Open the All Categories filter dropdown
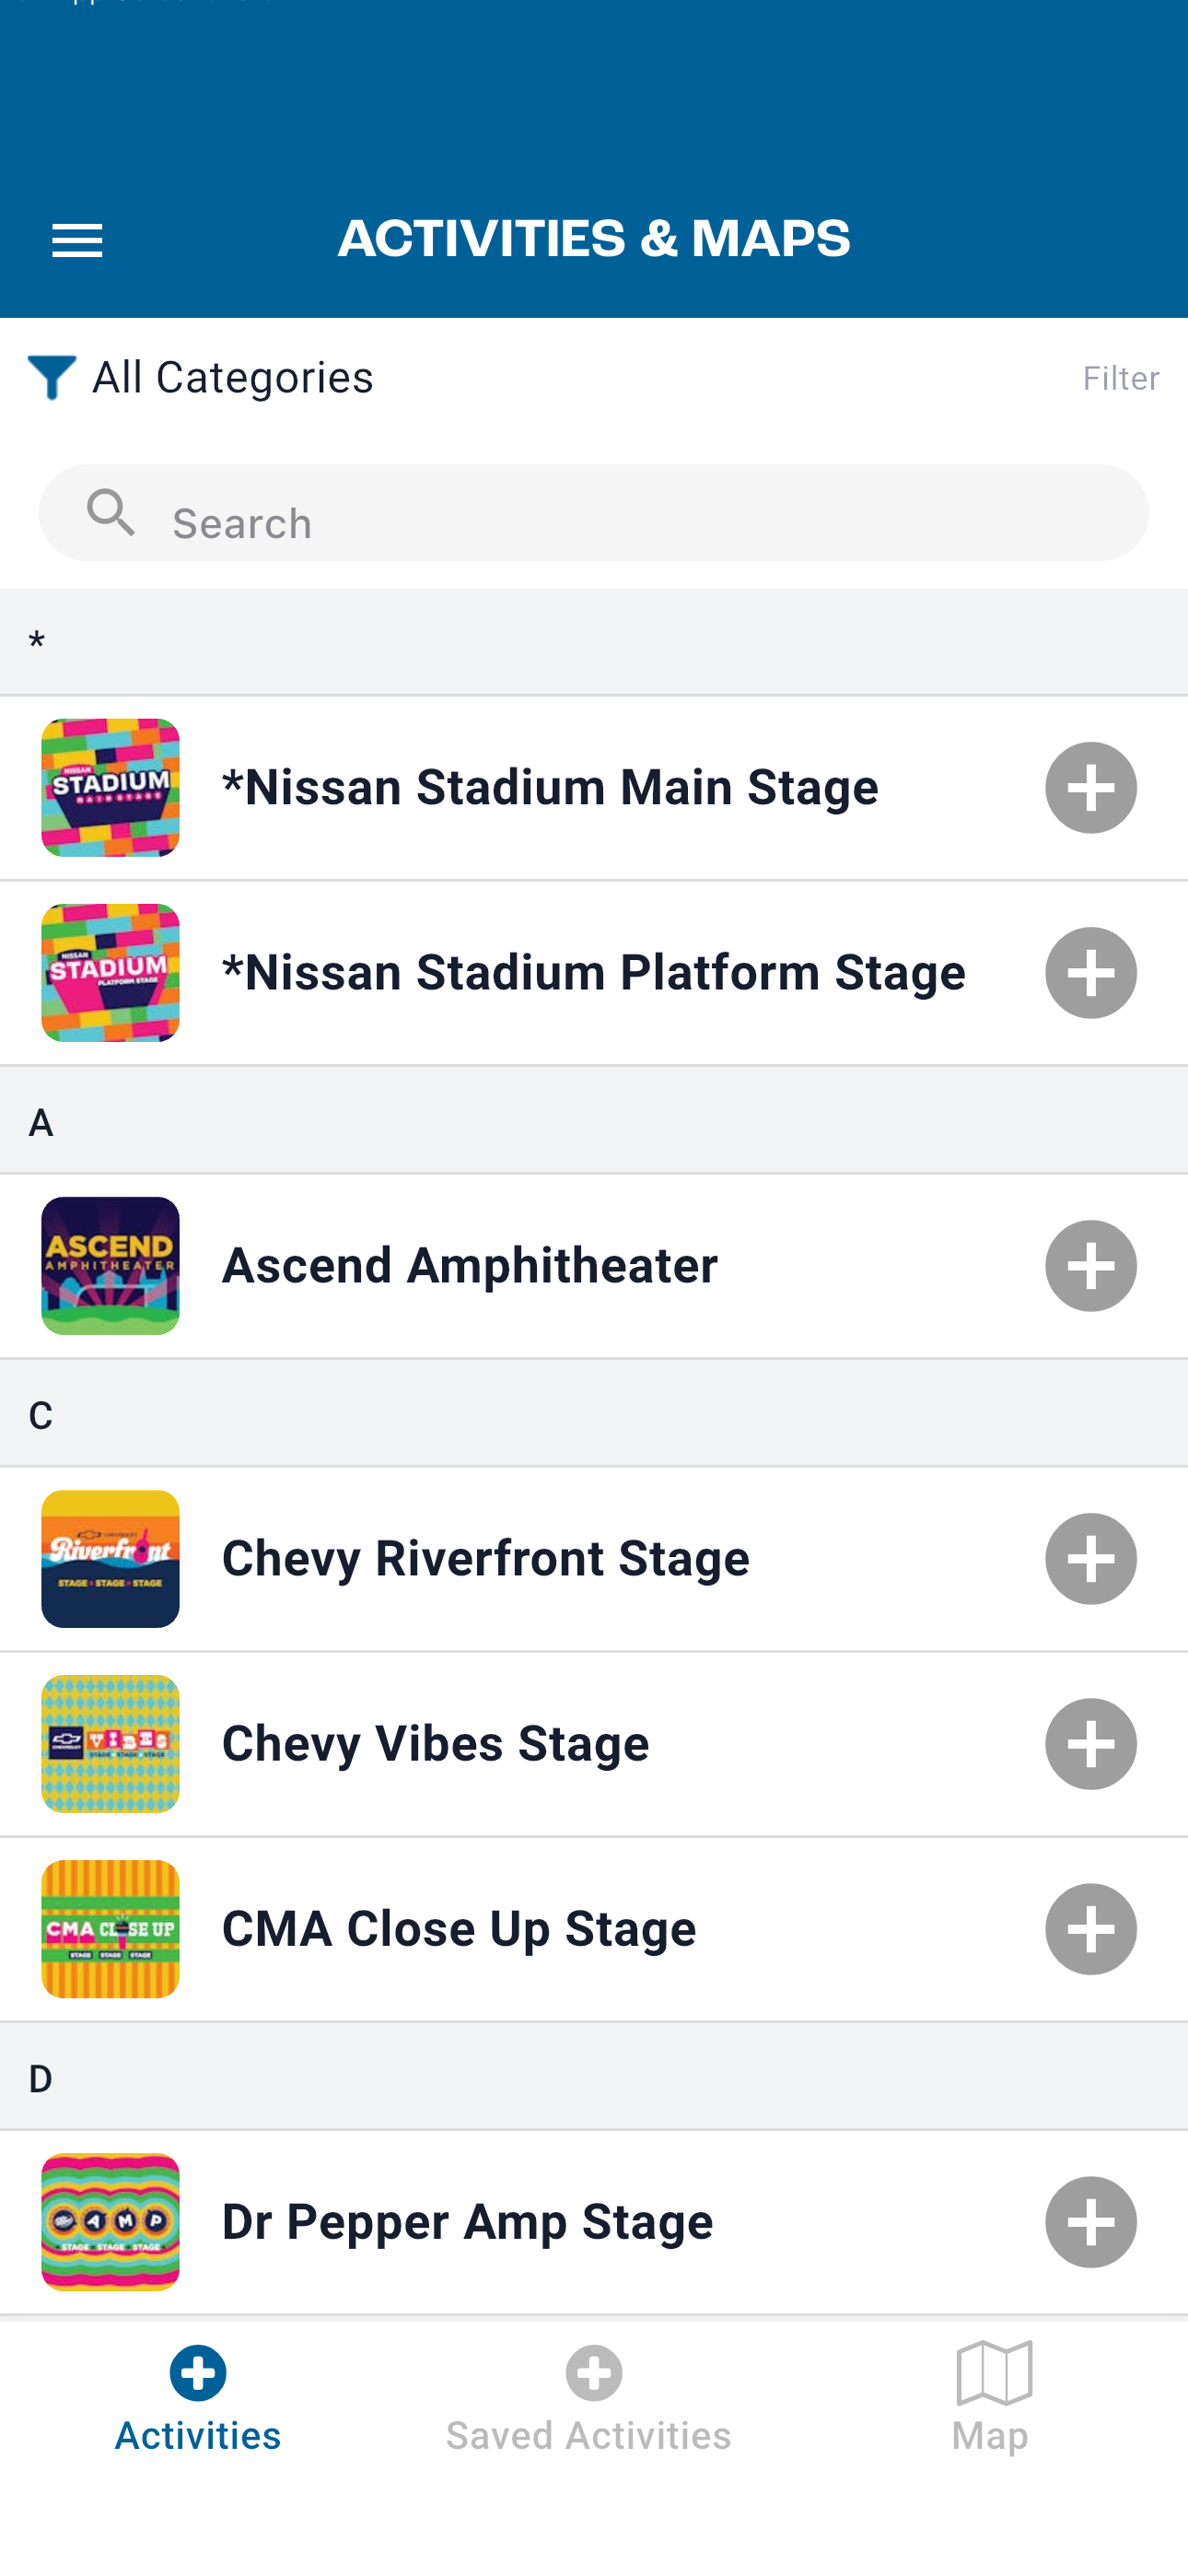 click(232, 378)
